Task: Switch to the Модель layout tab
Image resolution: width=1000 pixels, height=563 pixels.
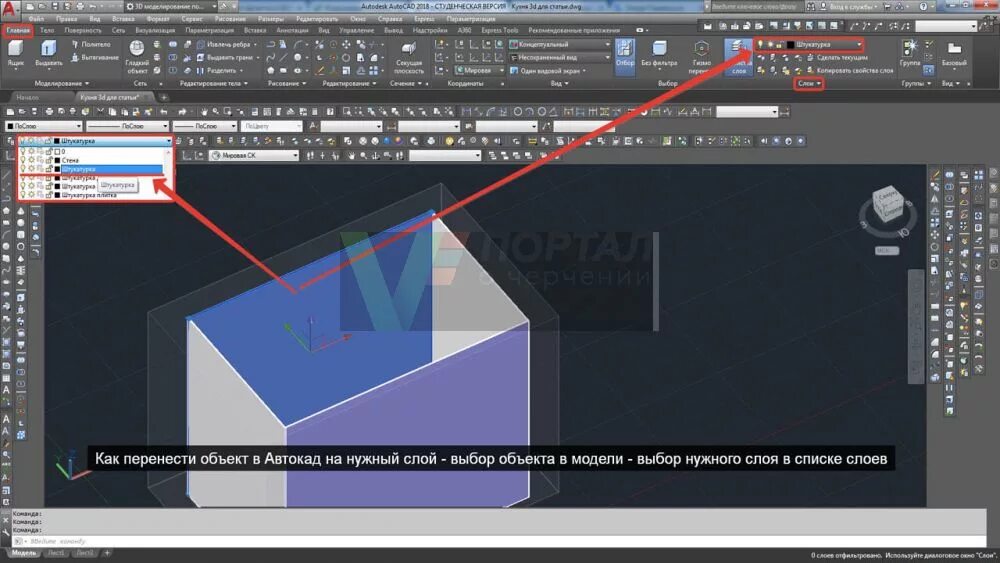Action: coord(24,553)
